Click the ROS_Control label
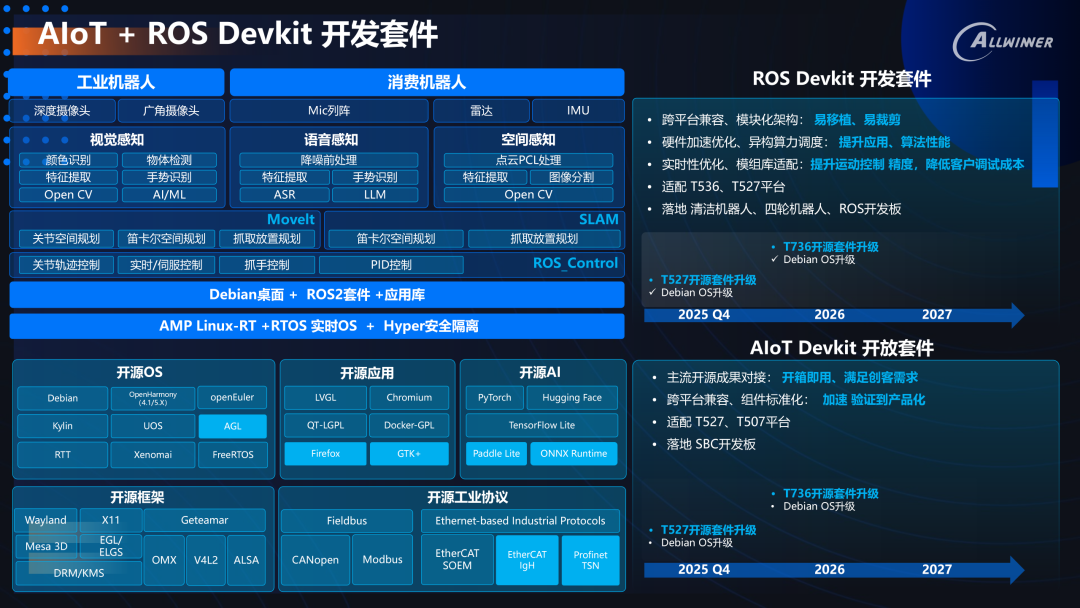The height and width of the screenshot is (608, 1080). click(575, 263)
